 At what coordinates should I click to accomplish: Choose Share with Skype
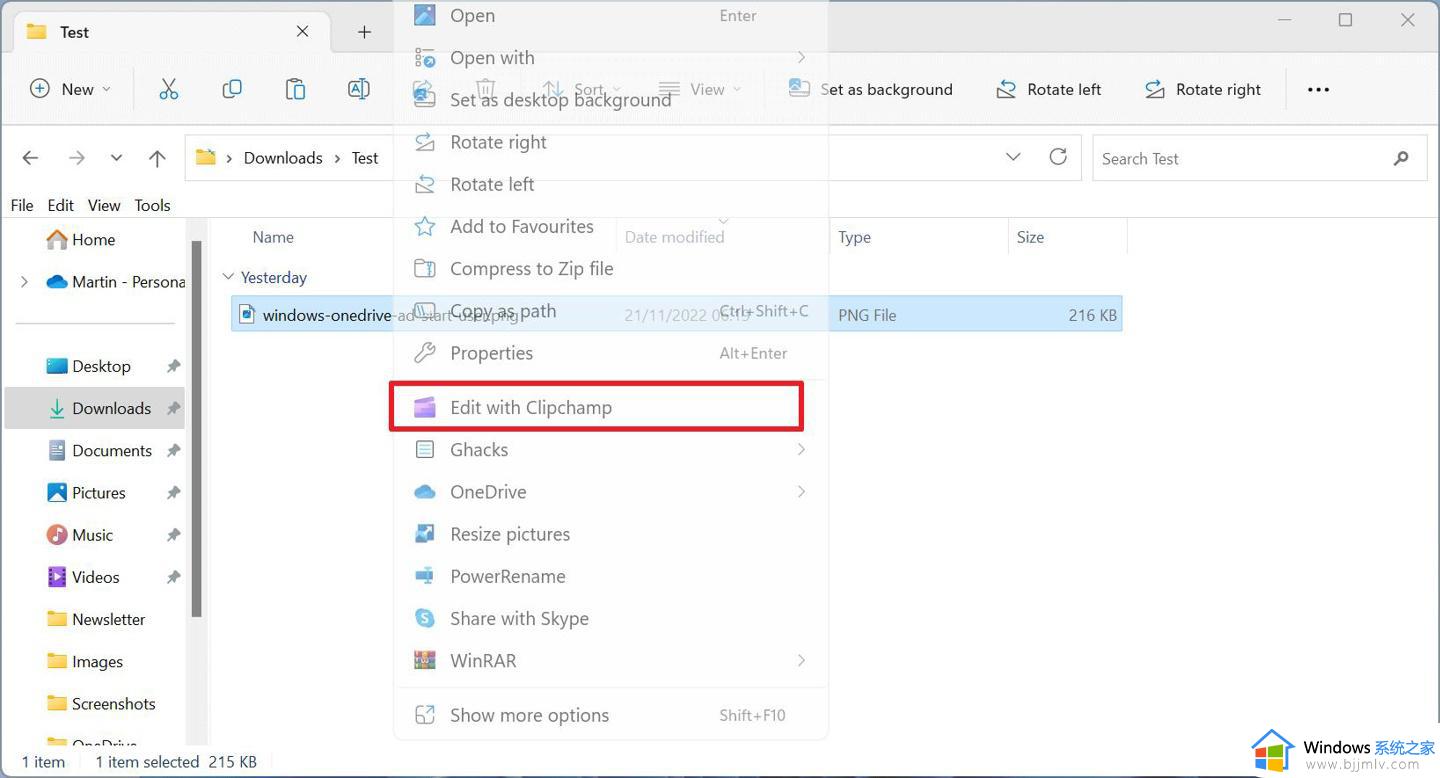pyautogui.click(x=611, y=618)
